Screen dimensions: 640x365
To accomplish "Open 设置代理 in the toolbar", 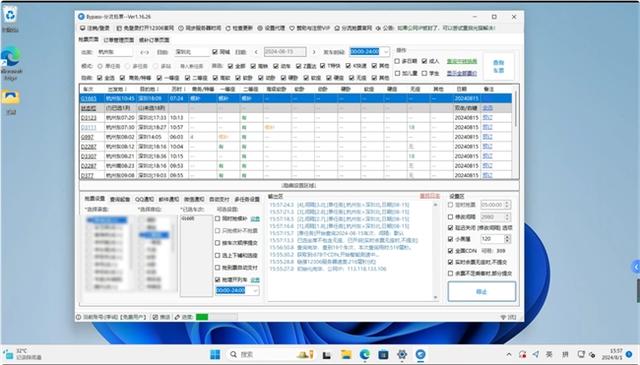I will point(271,28).
